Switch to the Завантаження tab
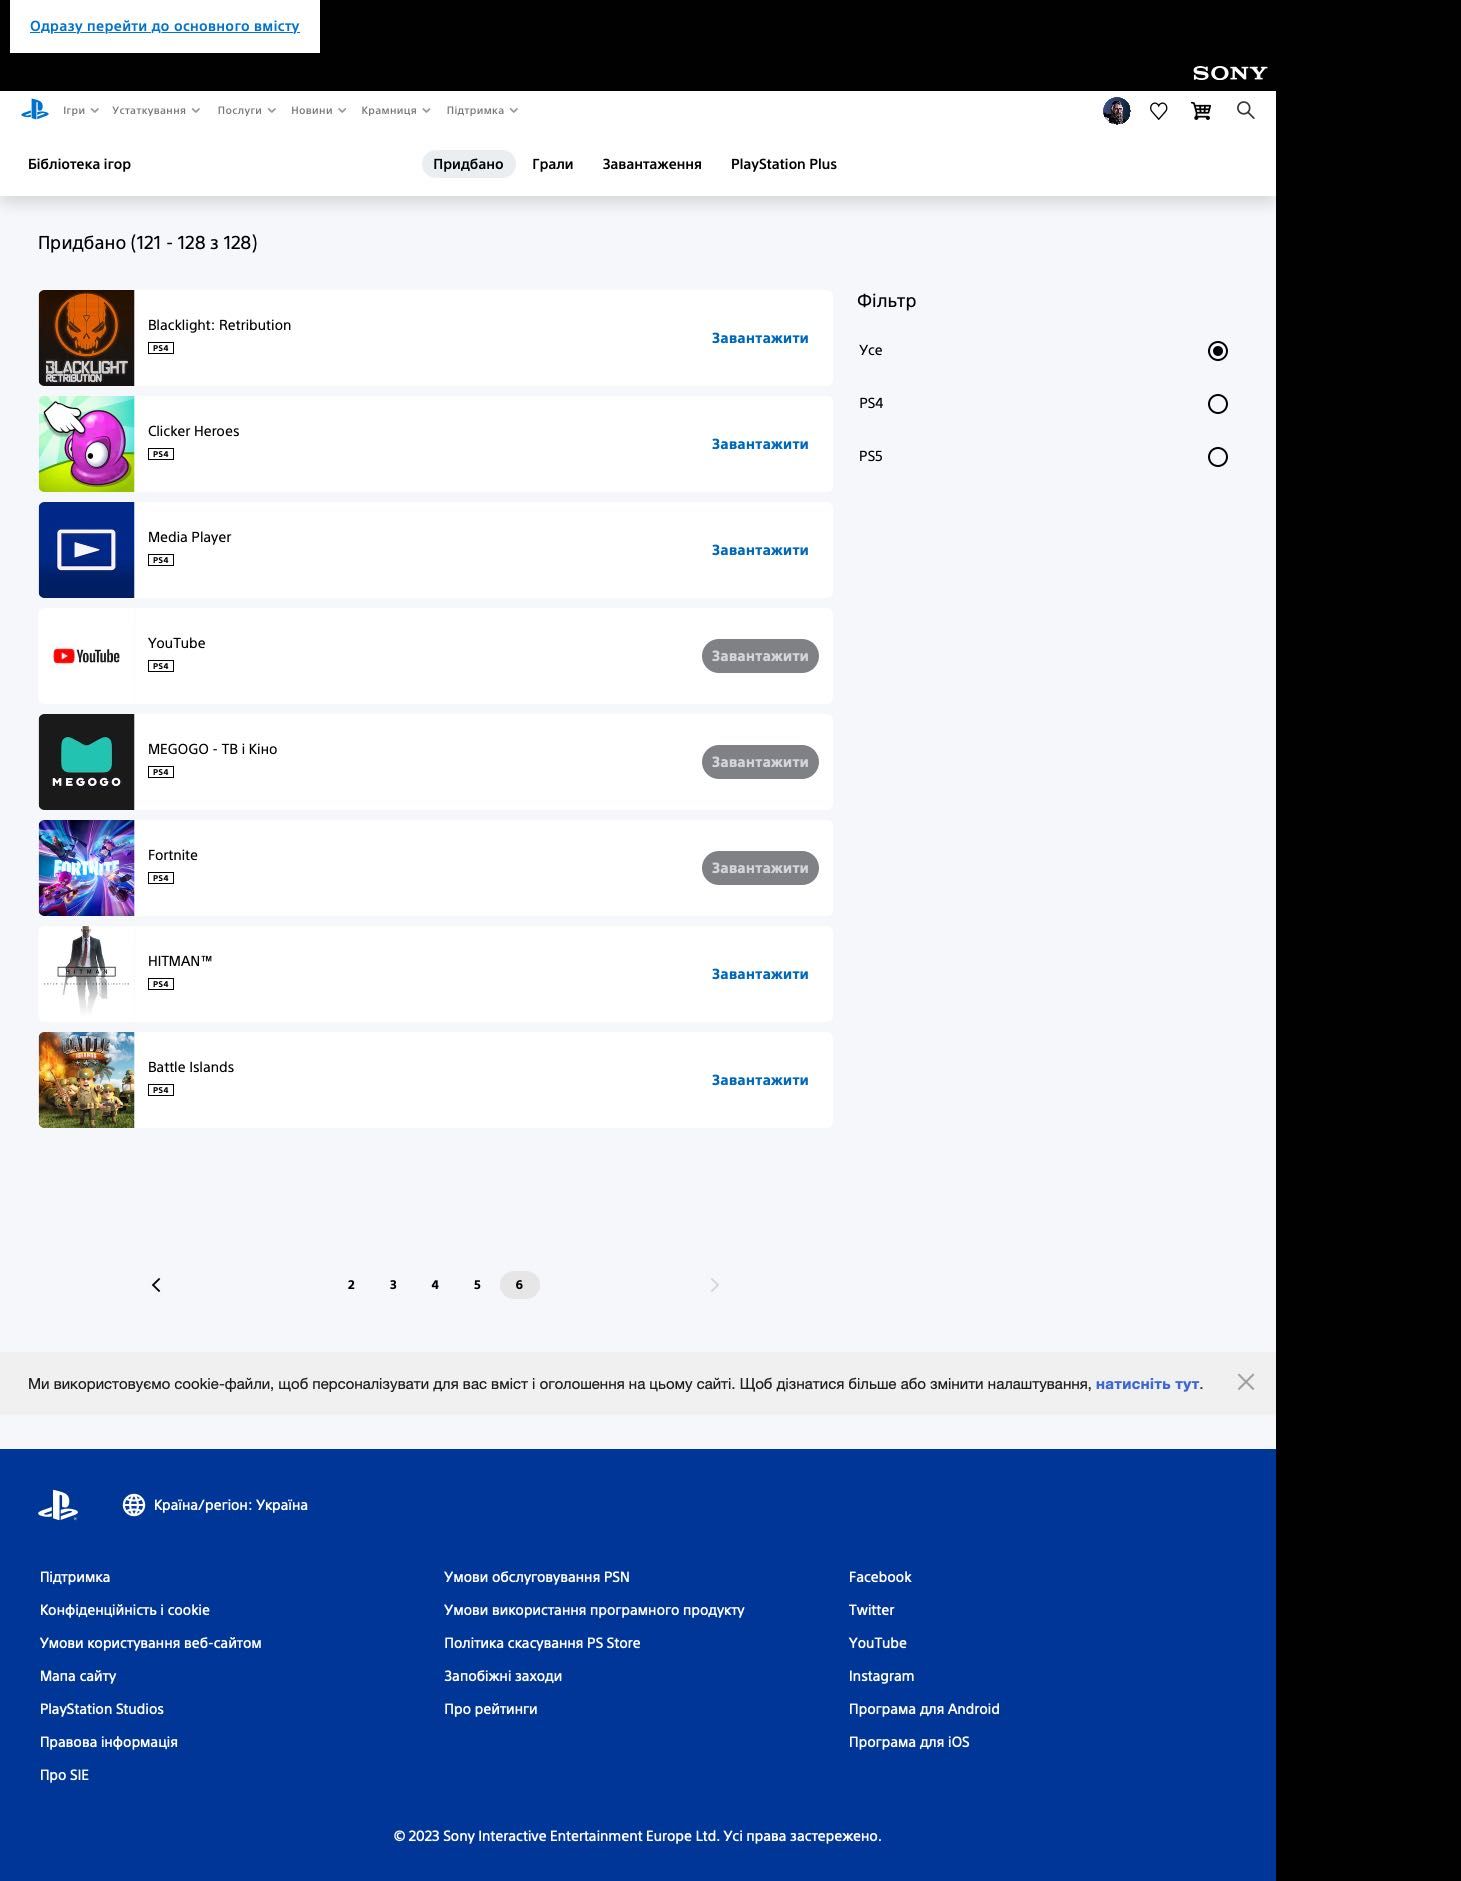Viewport: 1461px width, 1881px height. (x=652, y=164)
